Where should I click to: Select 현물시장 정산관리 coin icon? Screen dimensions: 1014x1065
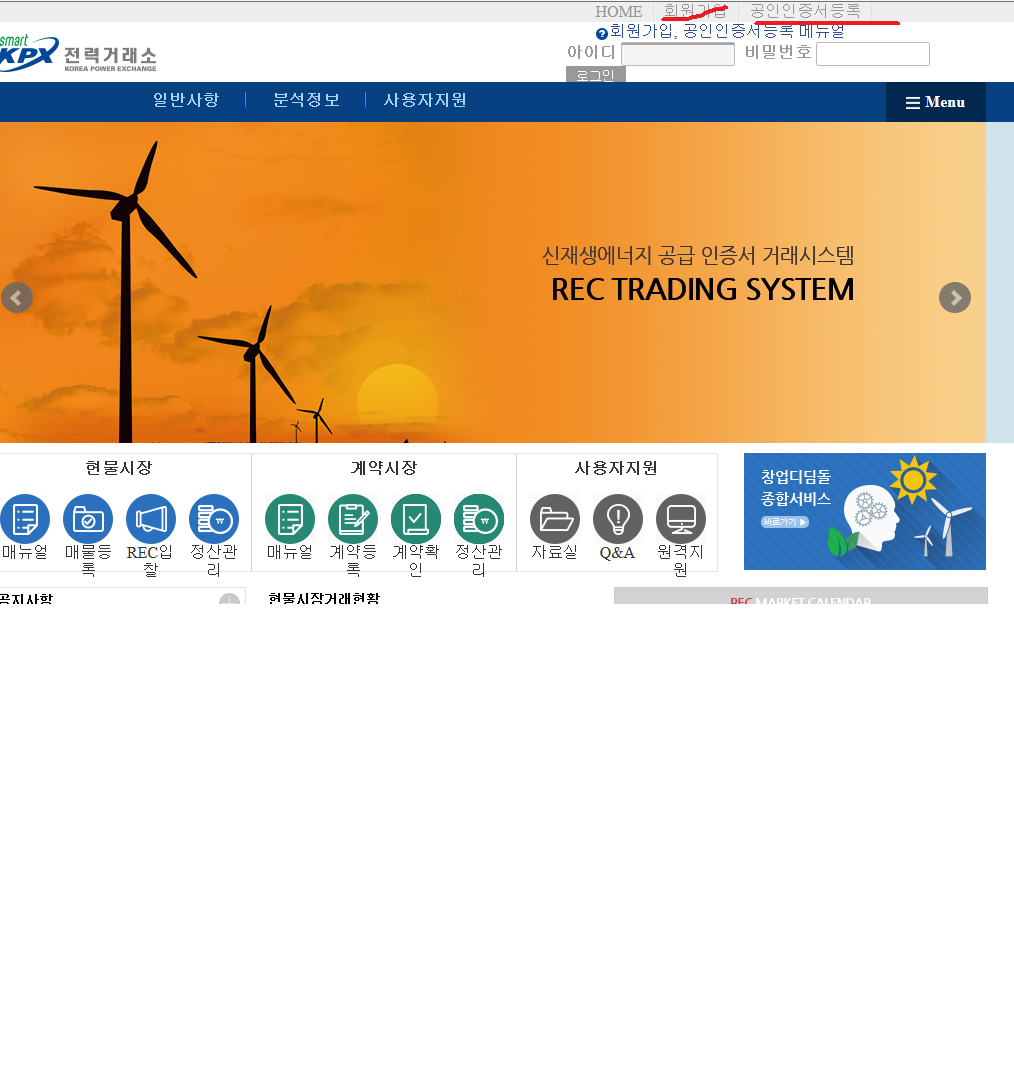pyautogui.click(x=214, y=519)
